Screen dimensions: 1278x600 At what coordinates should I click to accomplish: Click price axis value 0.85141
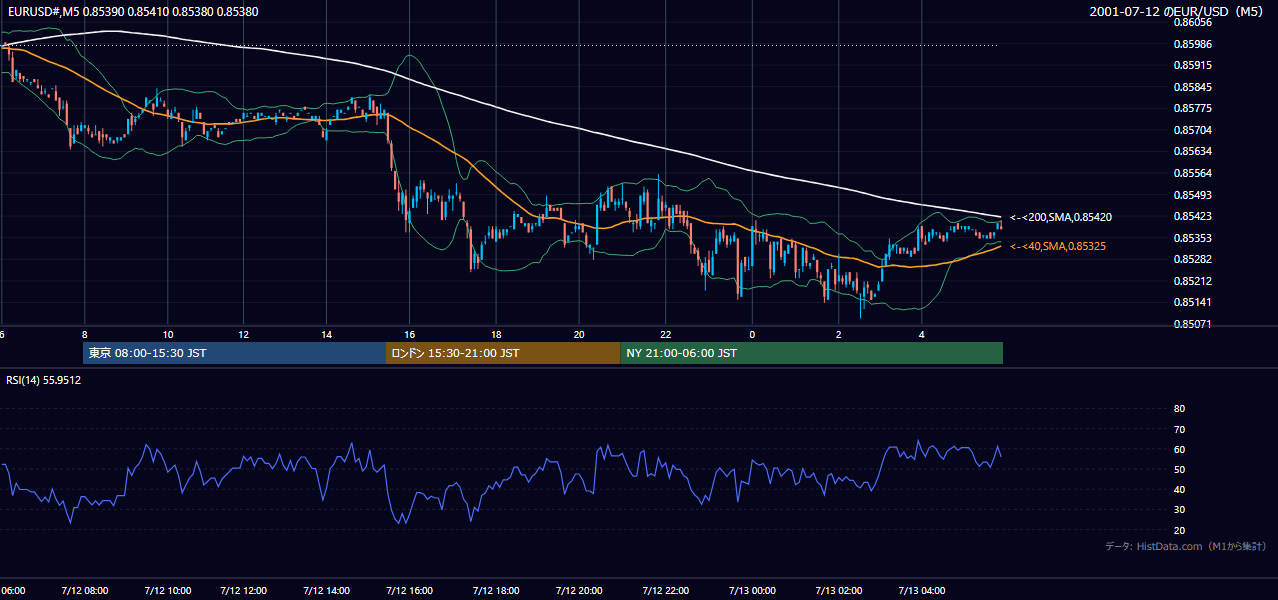(x=1193, y=302)
